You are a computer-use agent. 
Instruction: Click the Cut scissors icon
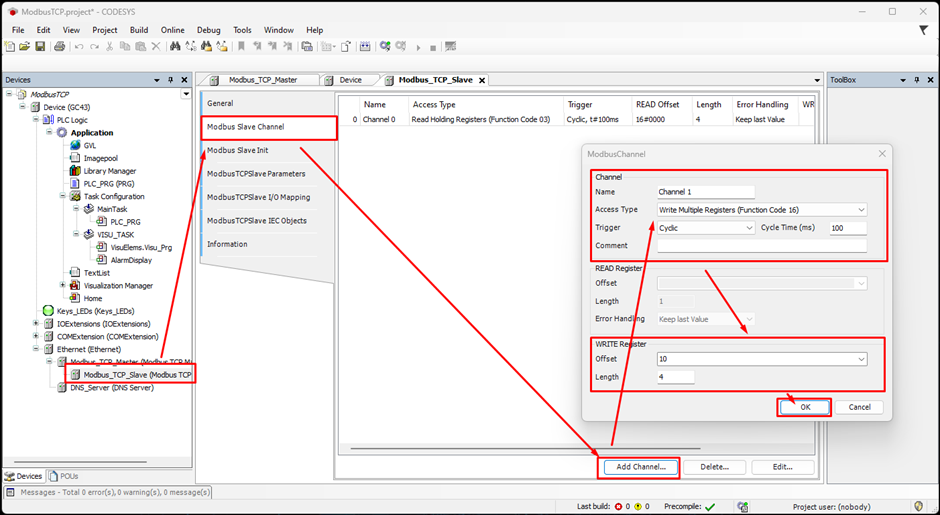[x=110, y=46]
